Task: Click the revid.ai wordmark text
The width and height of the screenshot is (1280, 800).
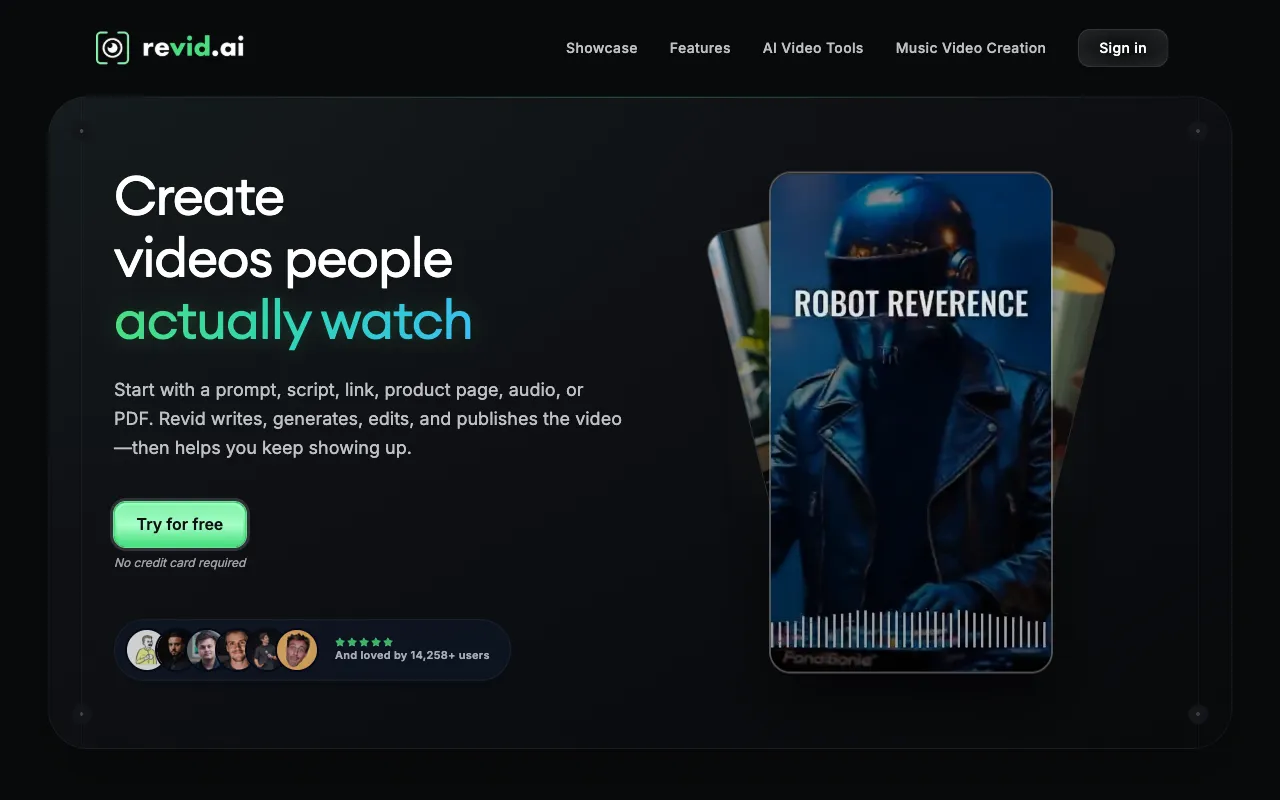Action: (193, 47)
